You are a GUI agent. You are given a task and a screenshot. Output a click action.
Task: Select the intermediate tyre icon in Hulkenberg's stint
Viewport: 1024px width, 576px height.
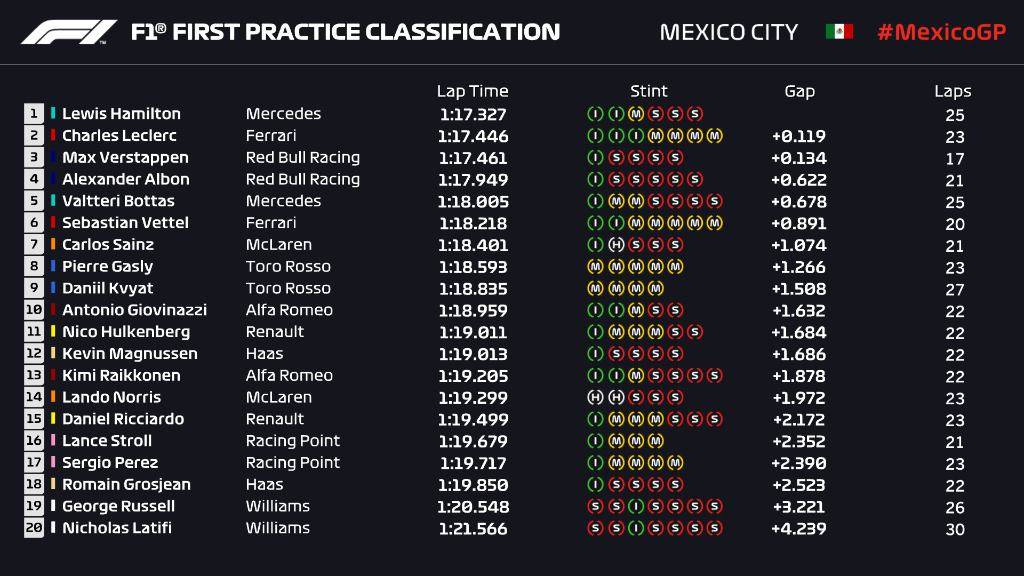click(x=595, y=332)
